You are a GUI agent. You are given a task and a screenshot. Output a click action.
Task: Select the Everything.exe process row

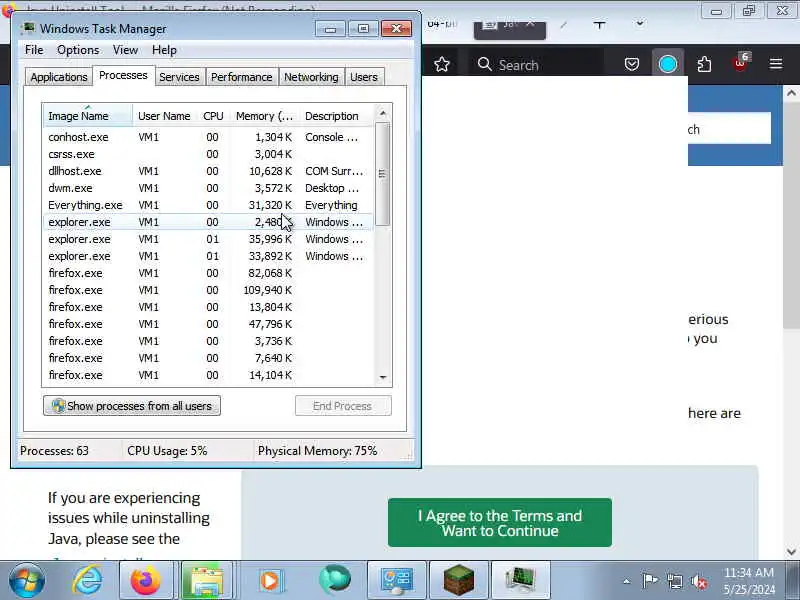[208, 205]
